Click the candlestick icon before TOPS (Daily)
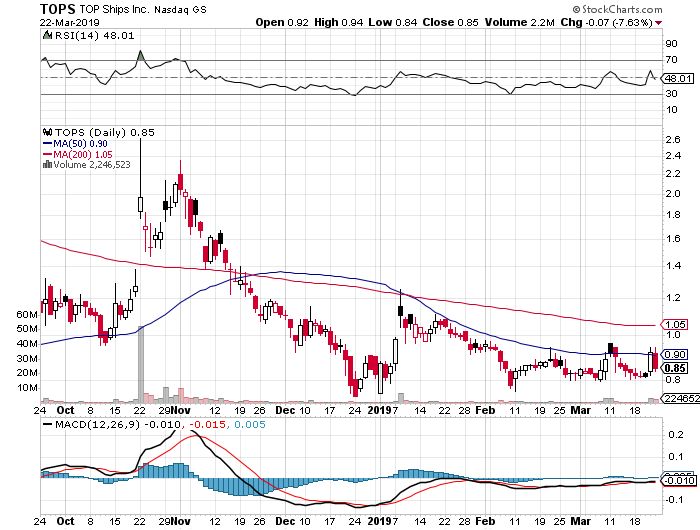This screenshot has height=530, width=700. point(48,132)
